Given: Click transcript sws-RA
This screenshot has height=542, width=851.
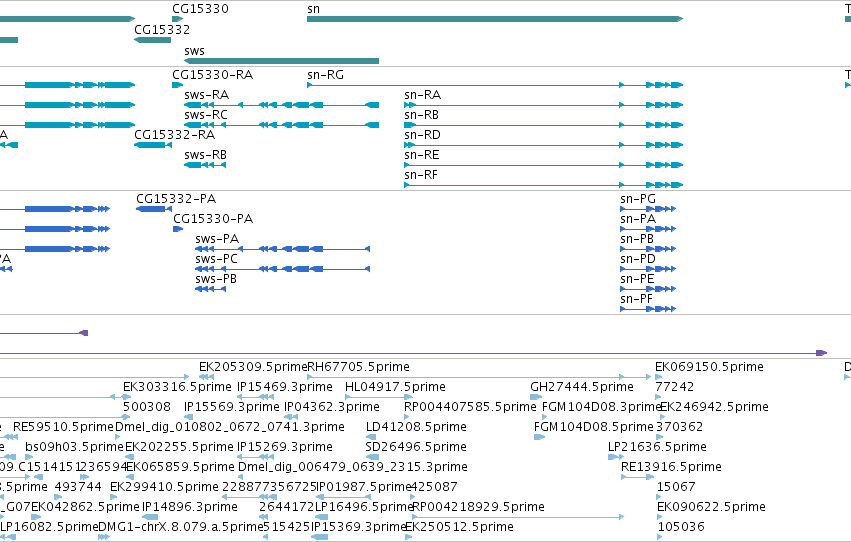Looking at the screenshot, I should click(281, 105).
